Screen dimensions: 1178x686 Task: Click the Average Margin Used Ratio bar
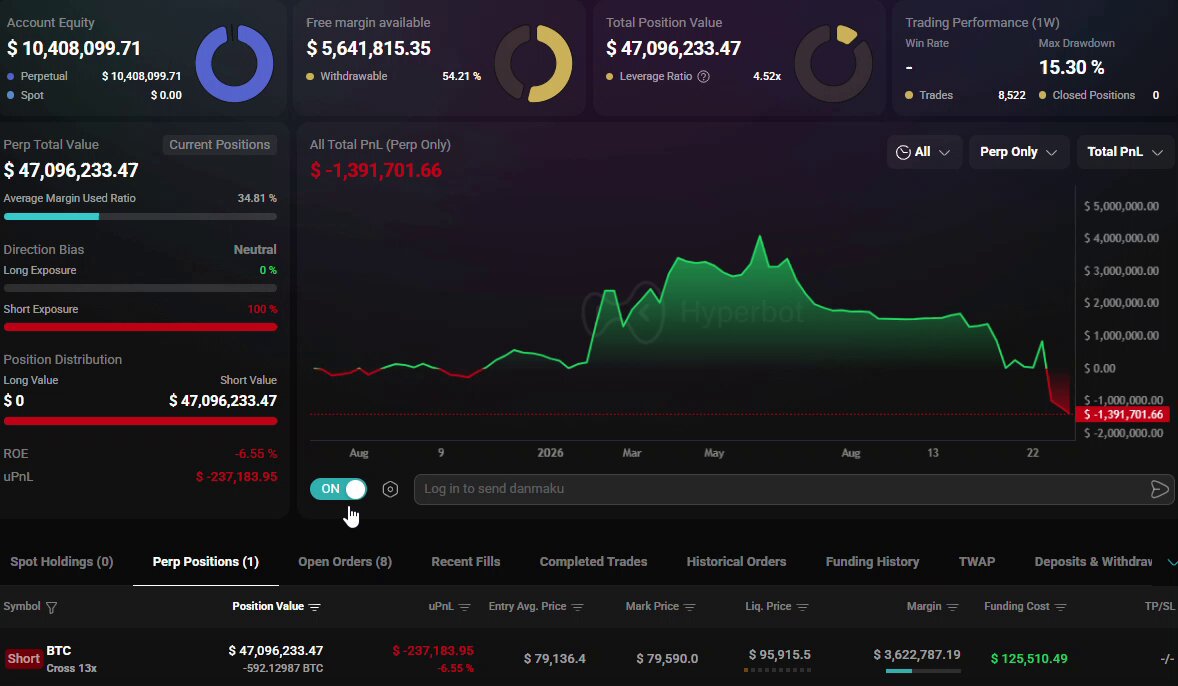[x=140, y=216]
